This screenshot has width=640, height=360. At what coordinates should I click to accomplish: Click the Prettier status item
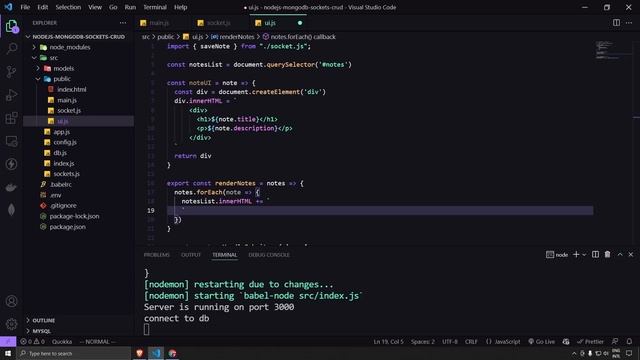590,342
